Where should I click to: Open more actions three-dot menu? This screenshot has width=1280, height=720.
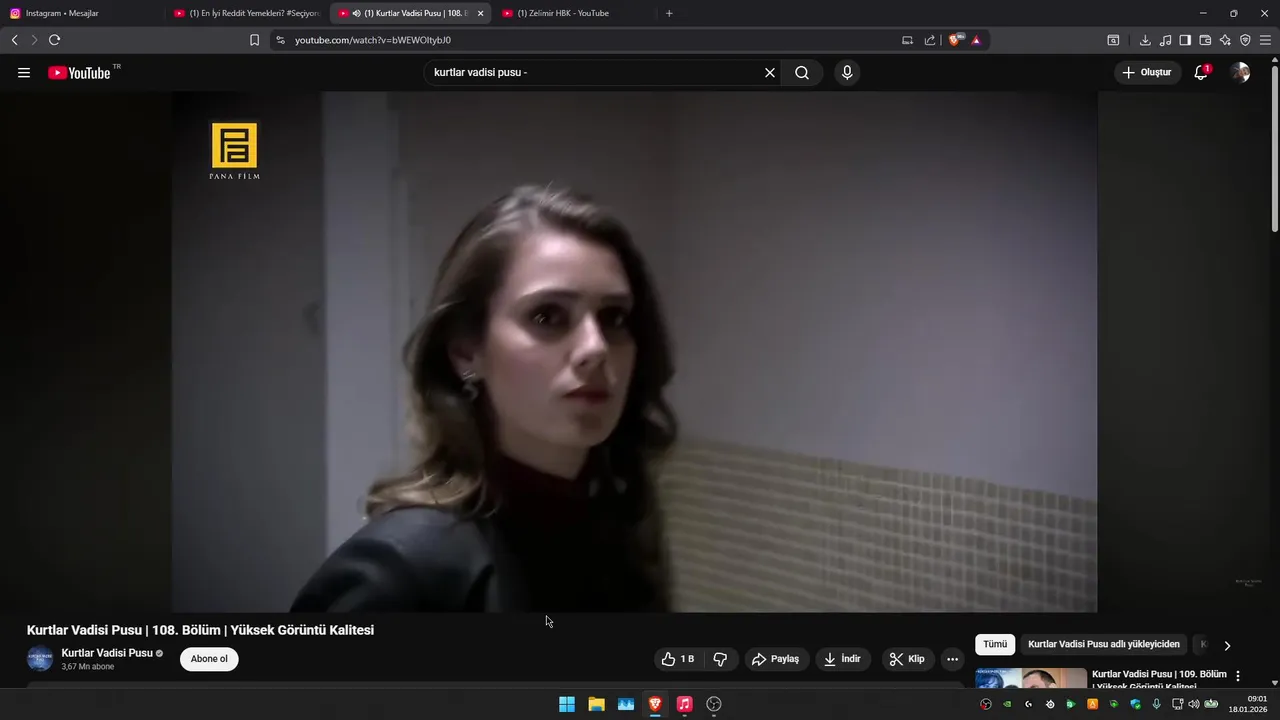(x=952, y=659)
